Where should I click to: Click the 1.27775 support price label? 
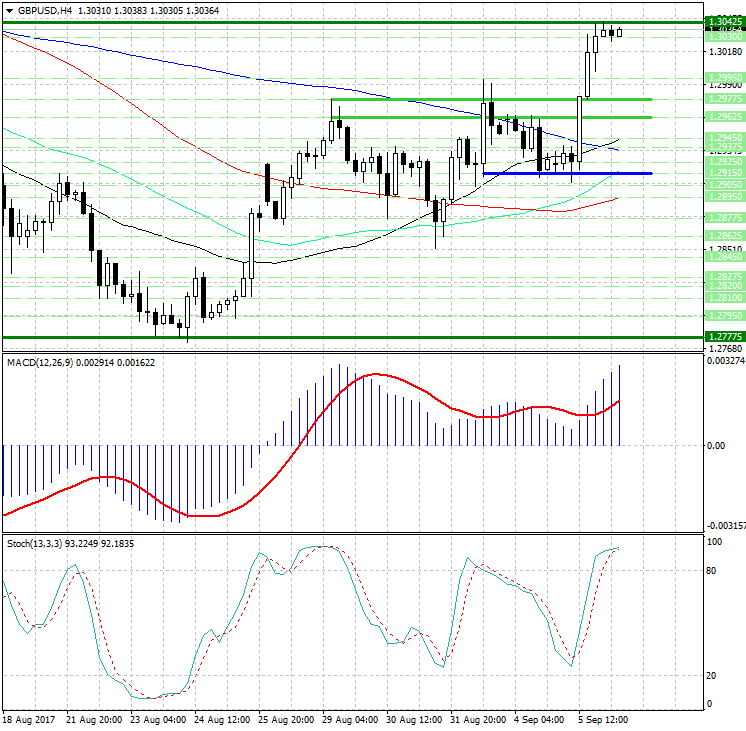(x=723, y=337)
